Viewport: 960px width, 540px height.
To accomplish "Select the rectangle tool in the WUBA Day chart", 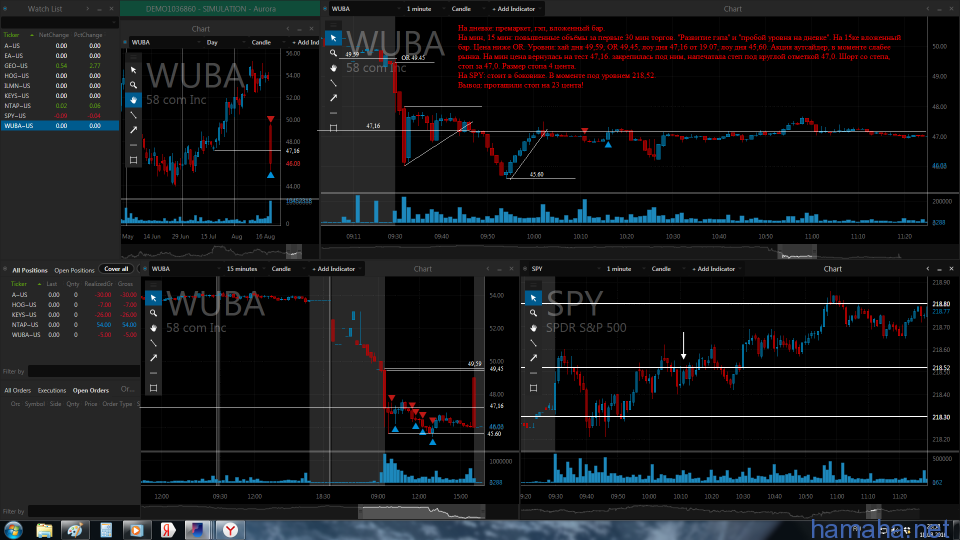I will [x=133, y=160].
